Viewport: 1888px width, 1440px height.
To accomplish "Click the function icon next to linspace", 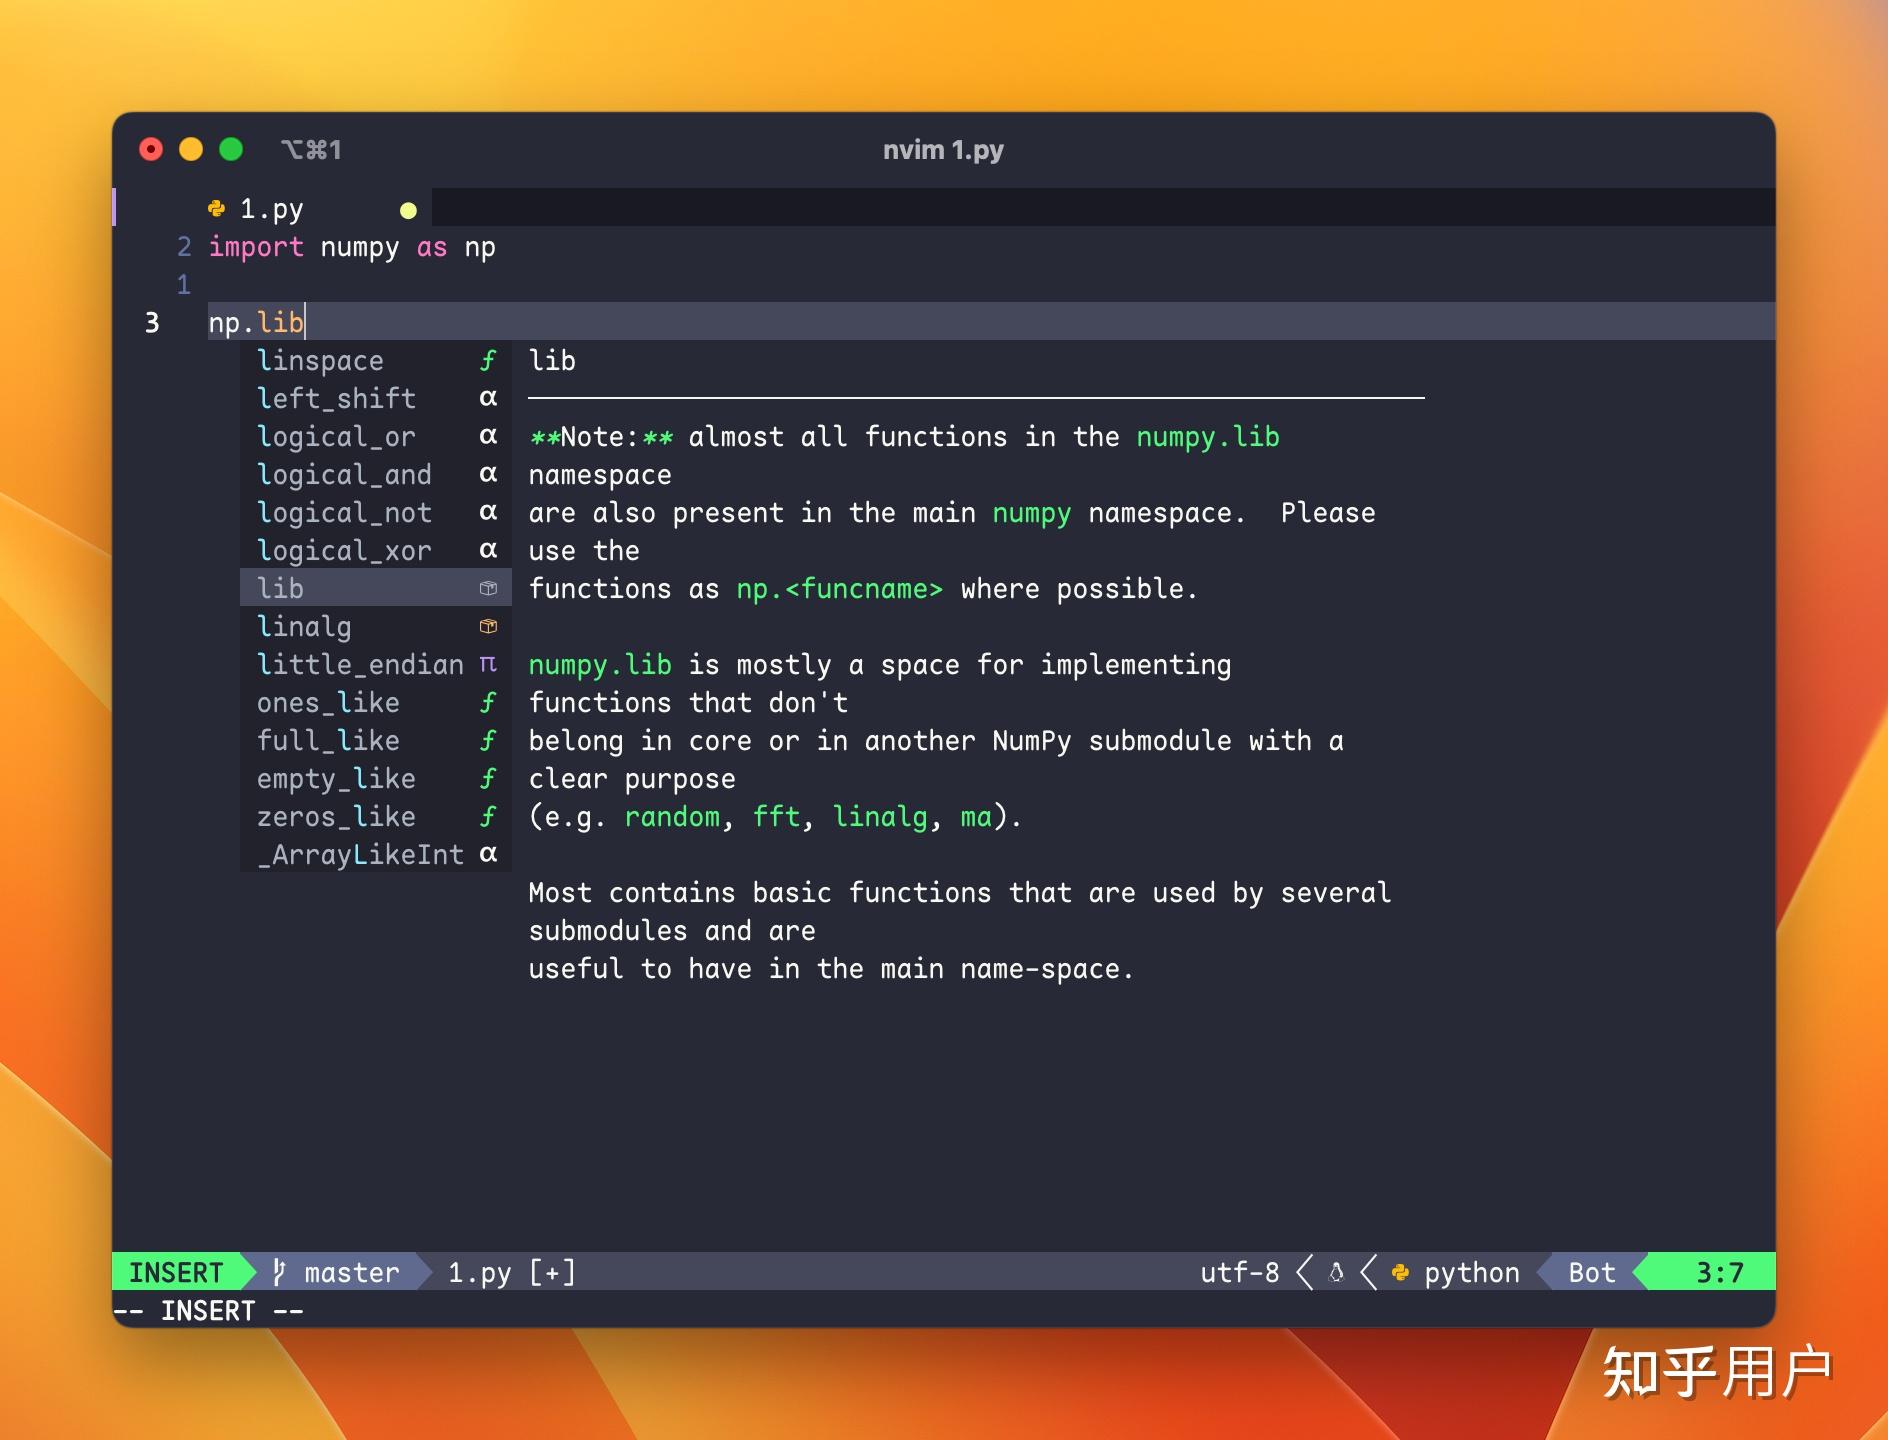I will point(487,361).
